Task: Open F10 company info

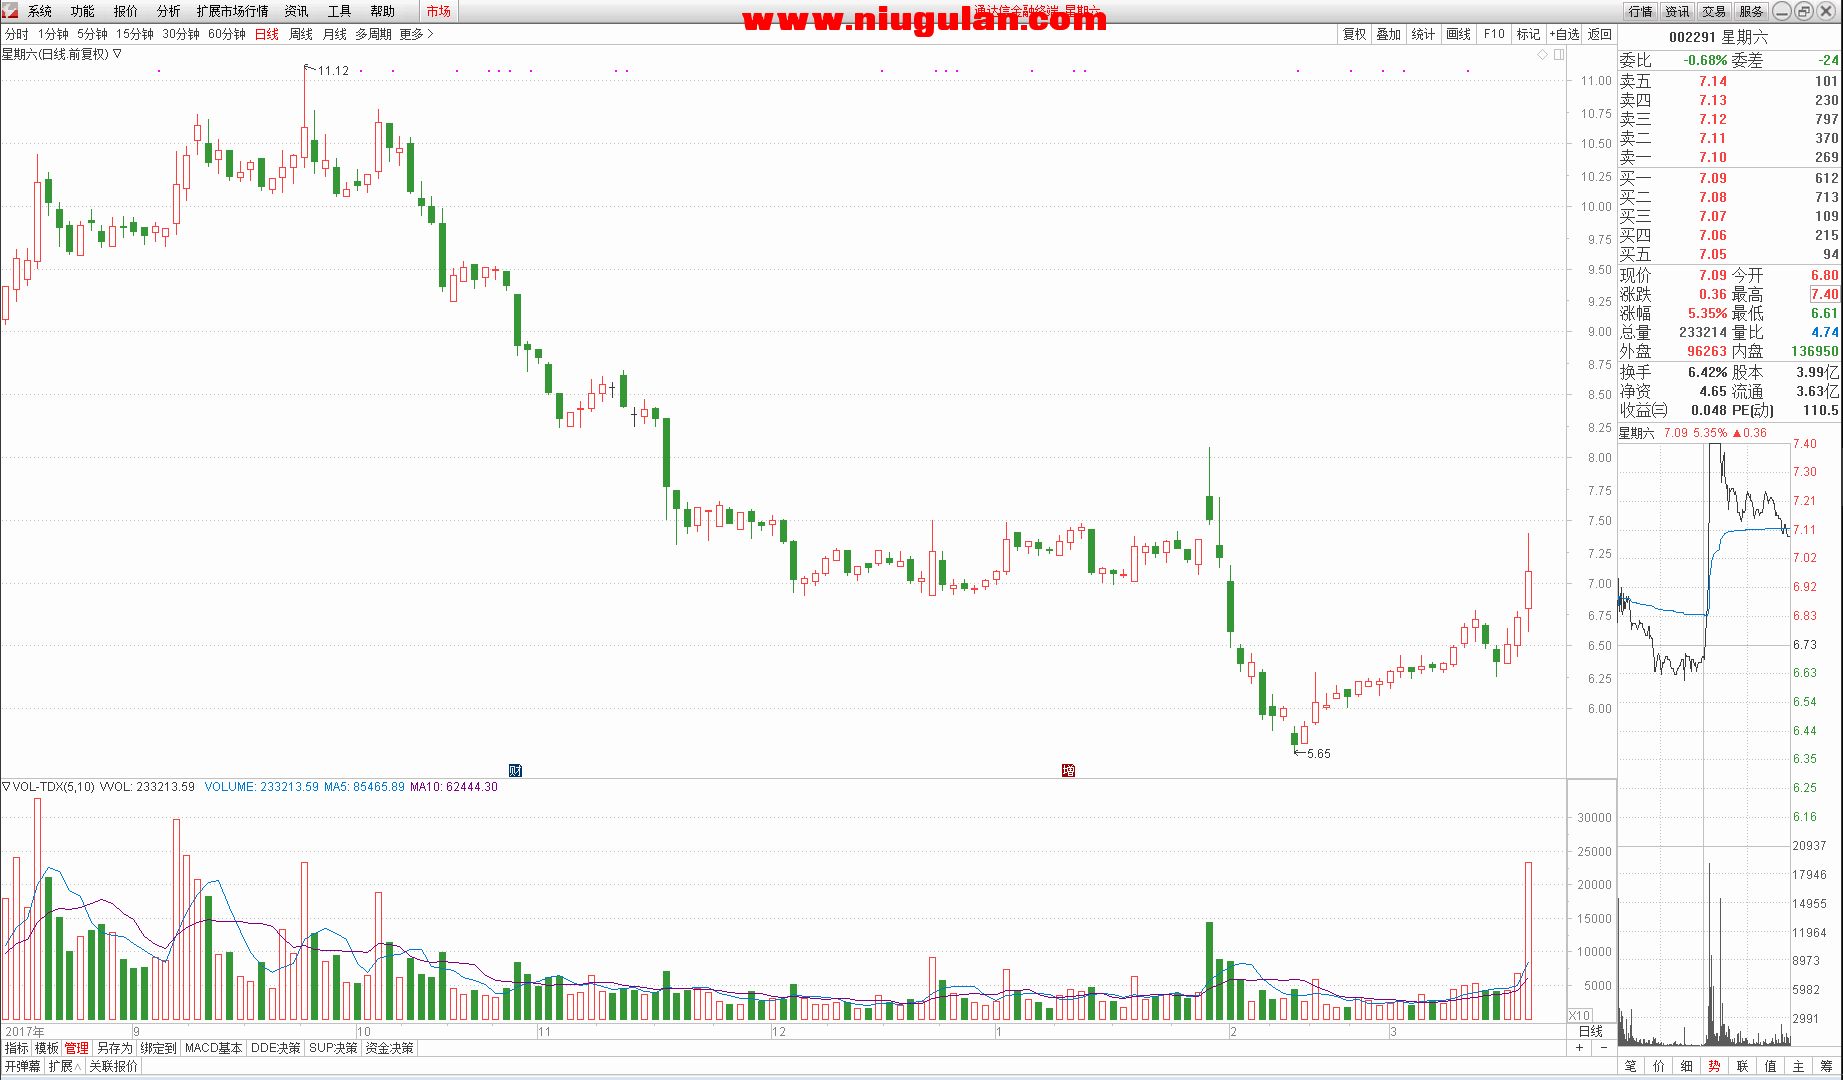Action: [x=1494, y=34]
